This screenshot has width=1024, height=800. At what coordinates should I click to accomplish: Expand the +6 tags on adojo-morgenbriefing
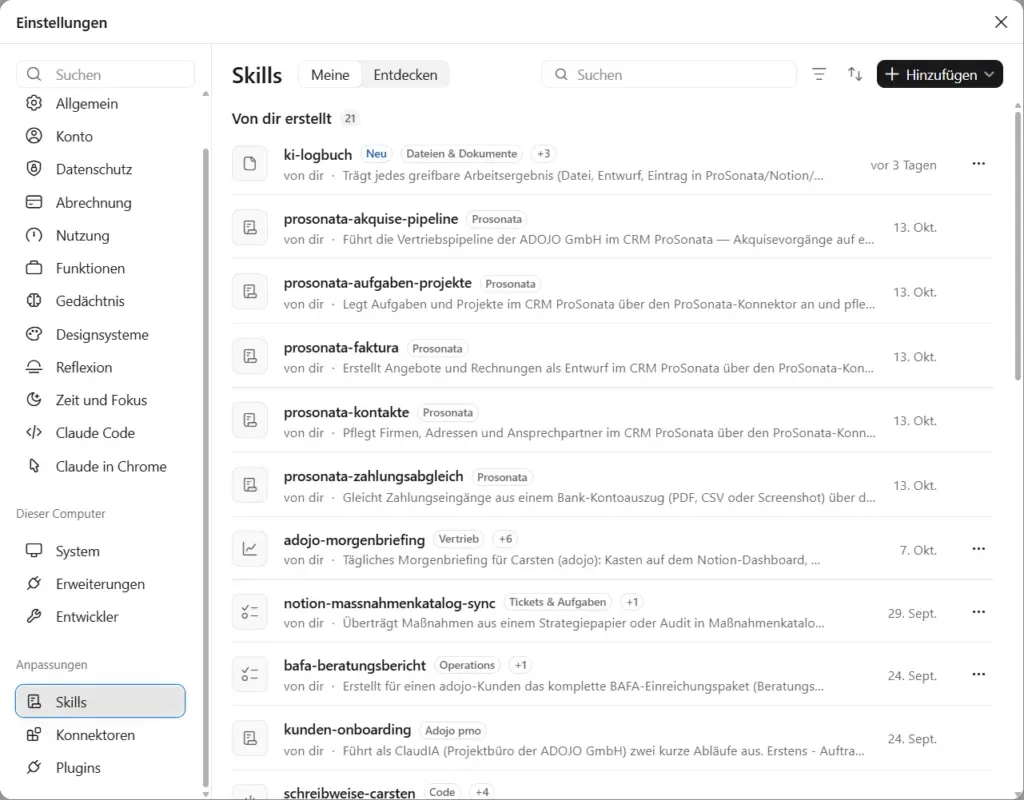[x=505, y=539]
